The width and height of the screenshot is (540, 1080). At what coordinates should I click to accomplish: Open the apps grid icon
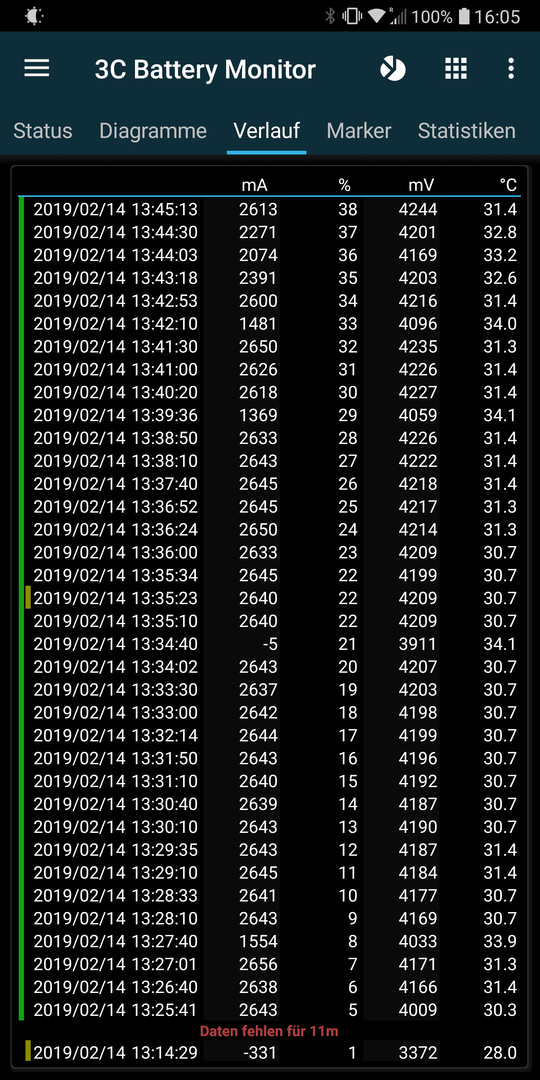pos(455,68)
